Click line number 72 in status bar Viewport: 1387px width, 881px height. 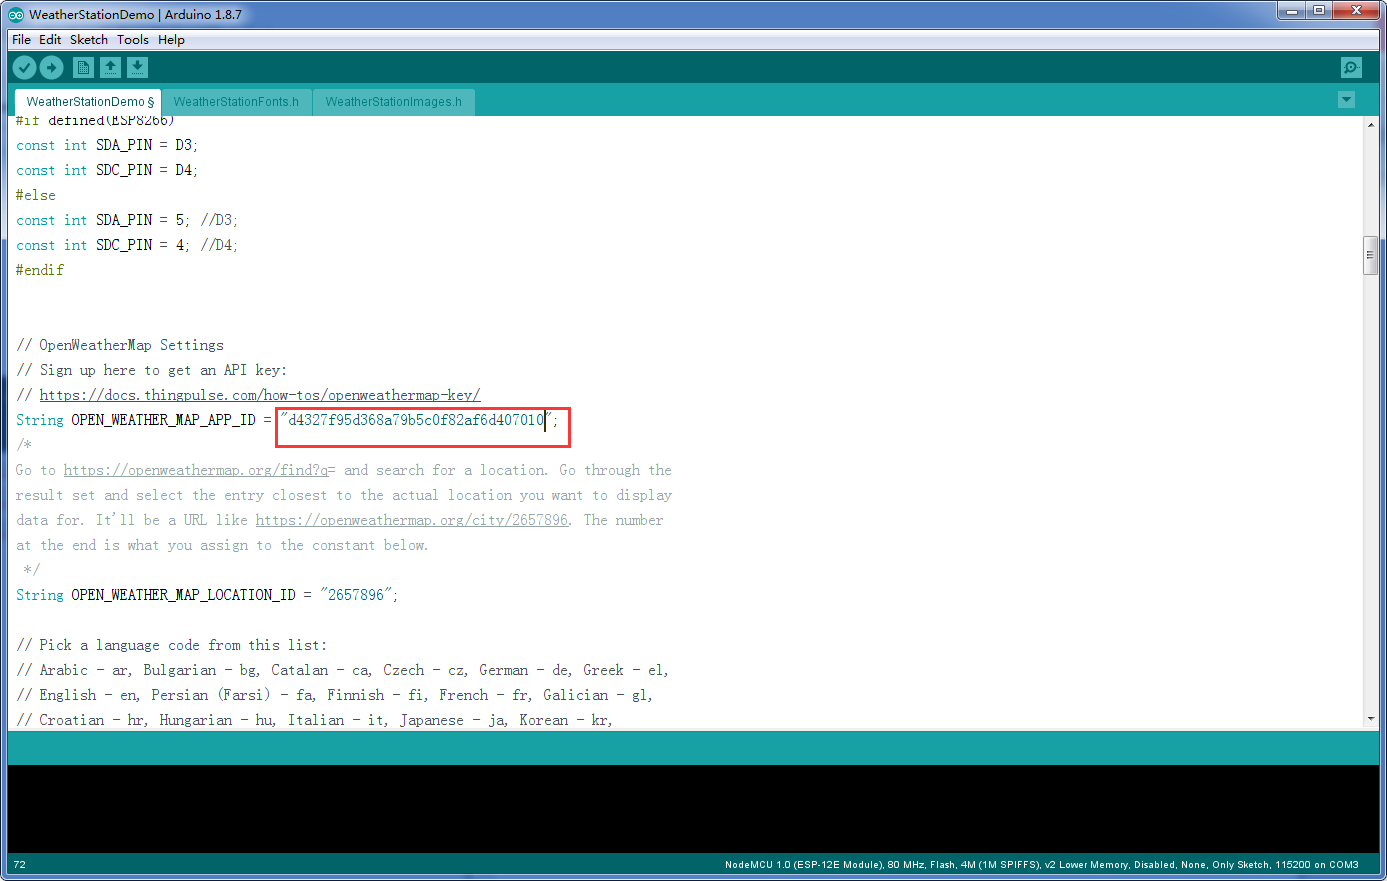coord(20,864)
